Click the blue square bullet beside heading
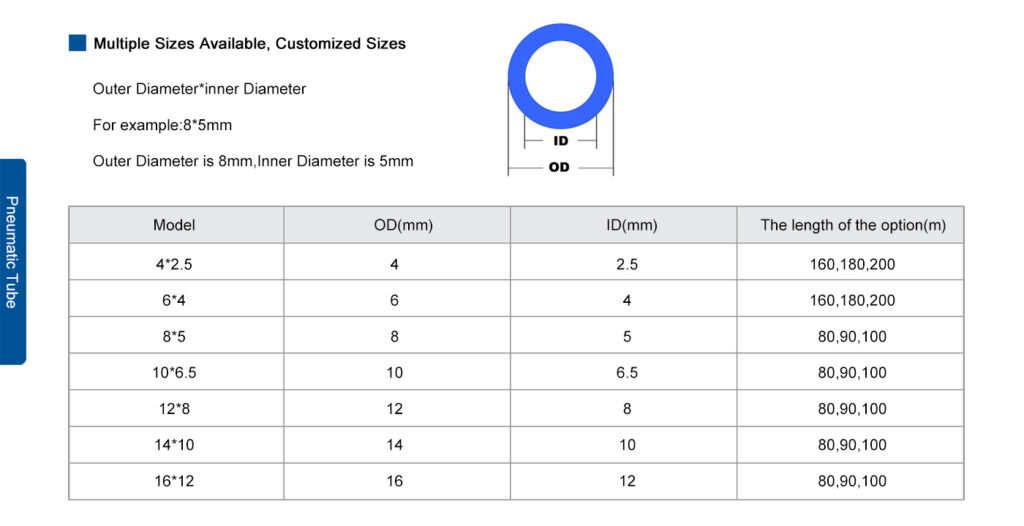This screenshot has width=1024, height=526. (77, 43)
